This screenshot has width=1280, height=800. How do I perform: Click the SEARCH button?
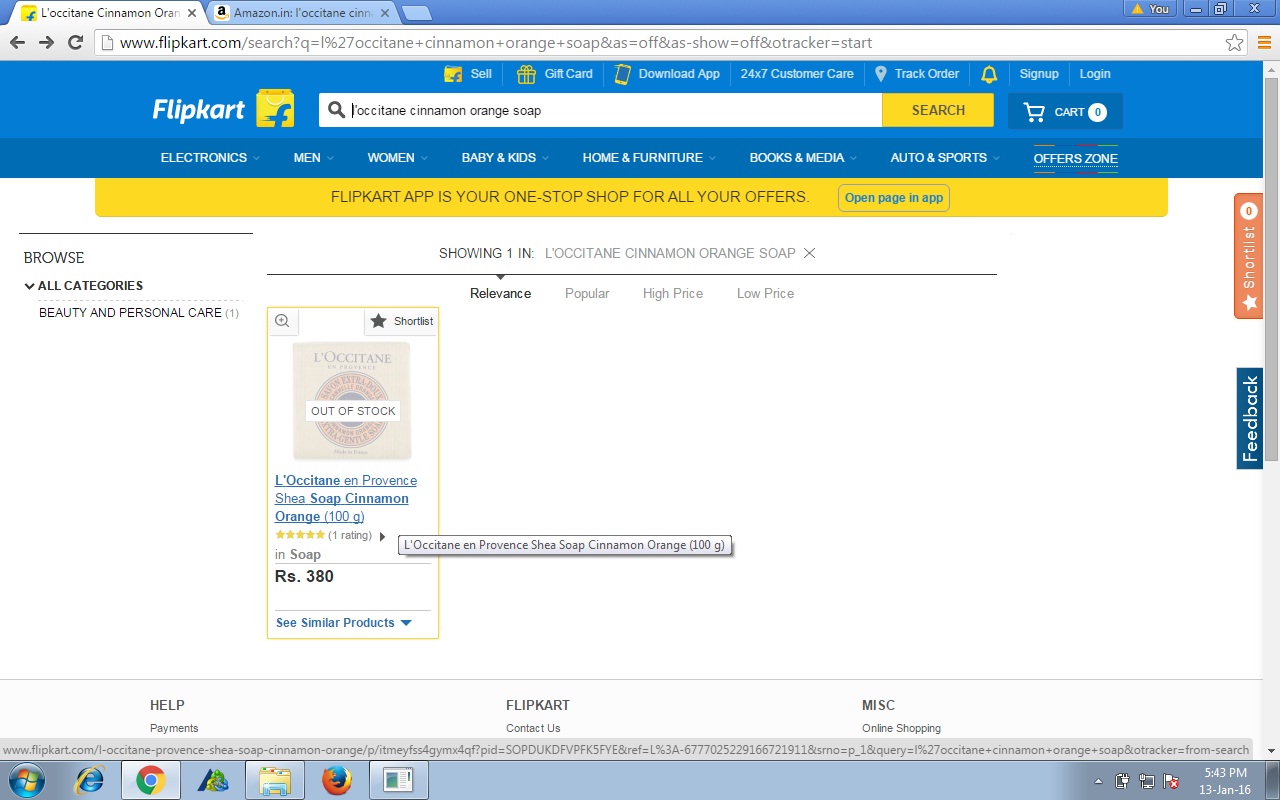coord(938,110)
